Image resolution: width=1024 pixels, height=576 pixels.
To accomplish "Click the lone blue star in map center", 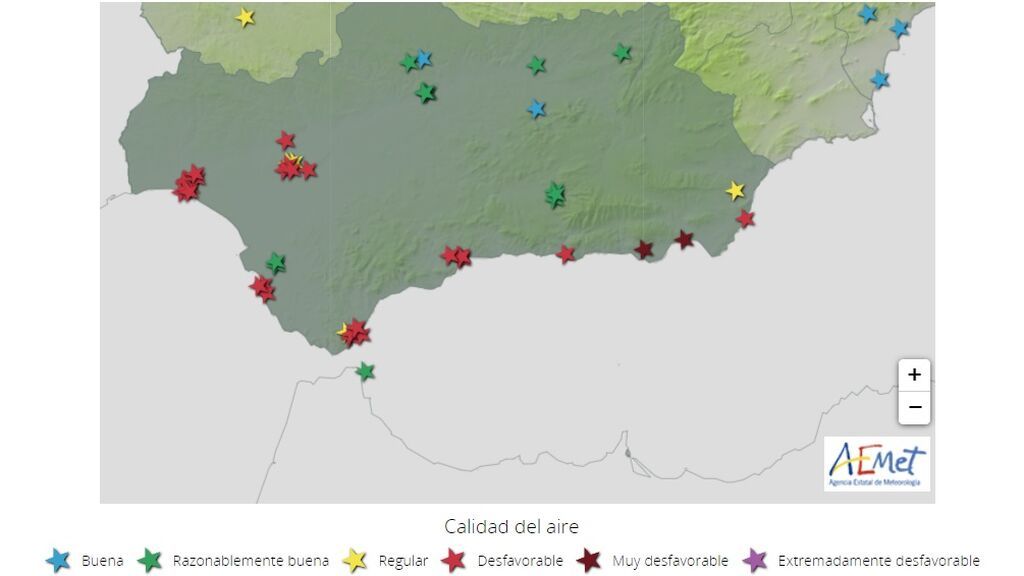I will point(537,108).
